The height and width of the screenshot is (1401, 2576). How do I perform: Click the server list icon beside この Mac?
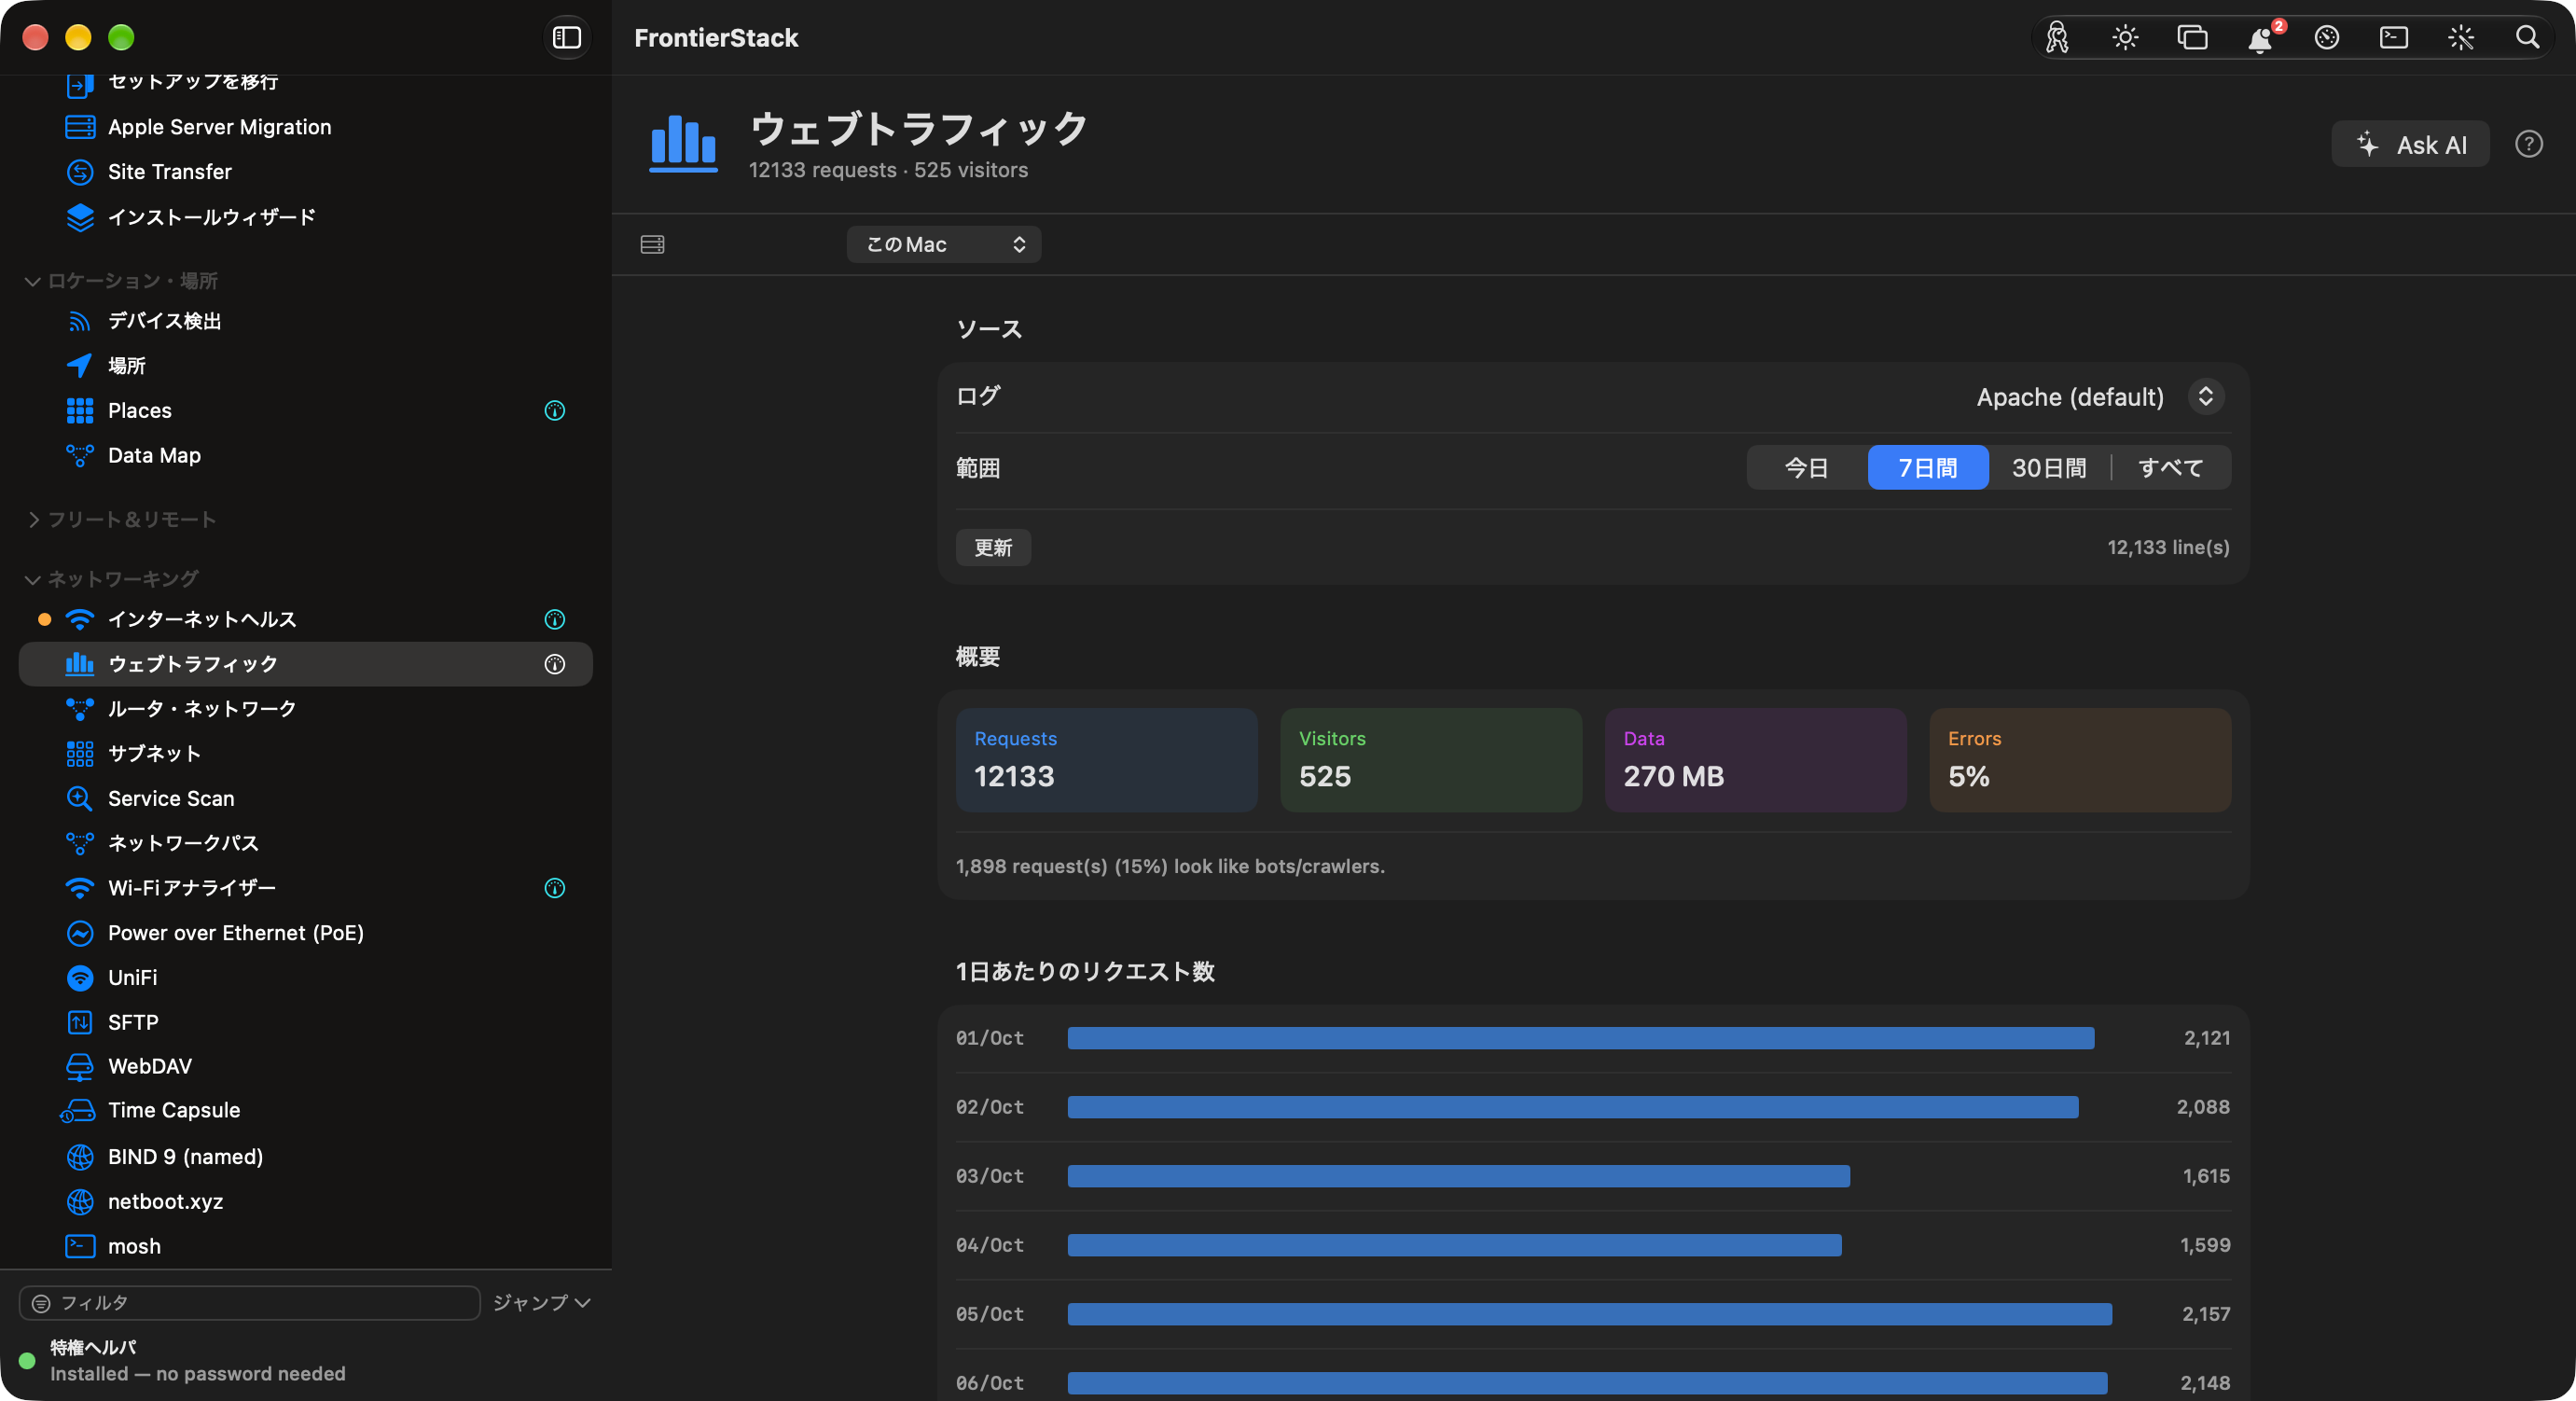[x=653, y=245]
